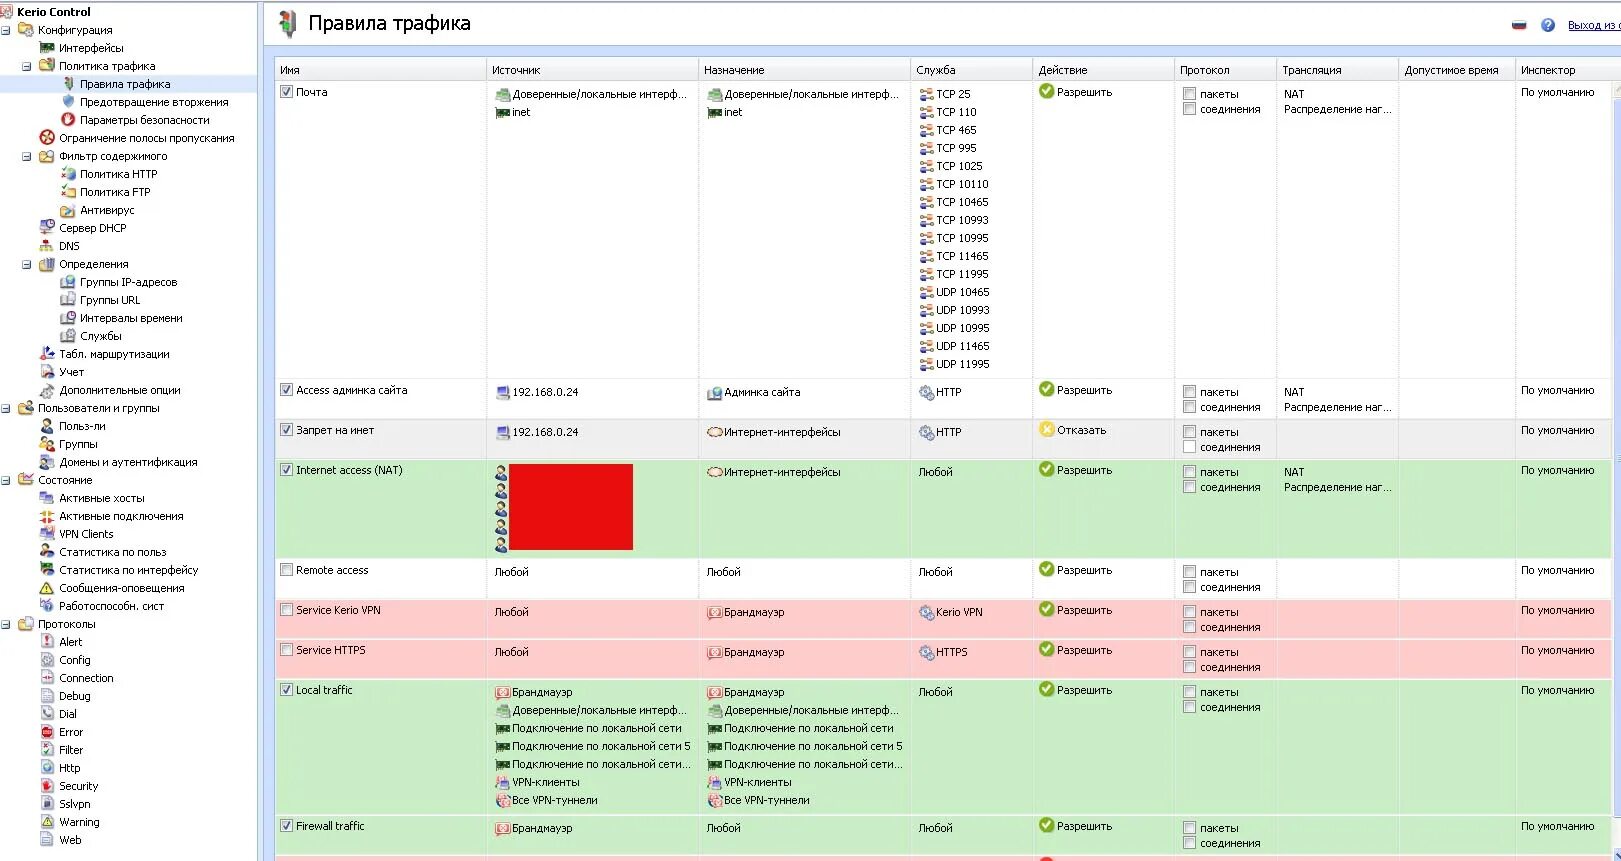Open the Connection log item

(86, 678)
